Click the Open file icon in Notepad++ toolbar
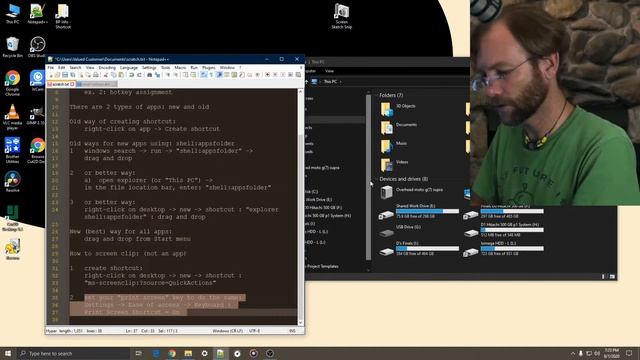 pyautogui.click(x=58, y=75)
